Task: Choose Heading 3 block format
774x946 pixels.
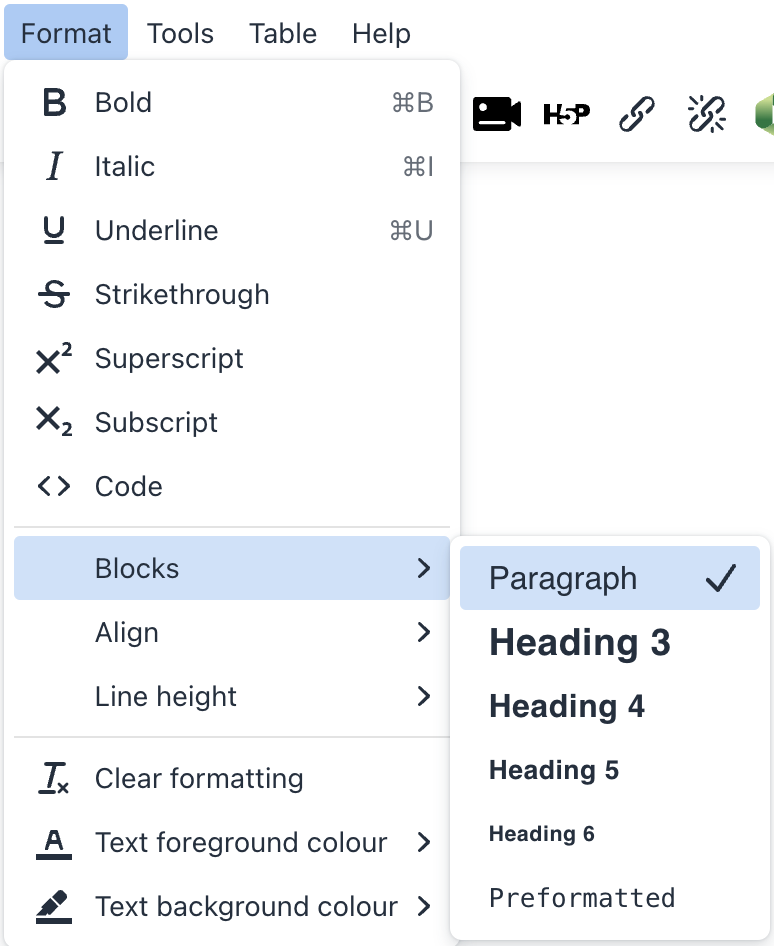Action: tap(580, 643)
